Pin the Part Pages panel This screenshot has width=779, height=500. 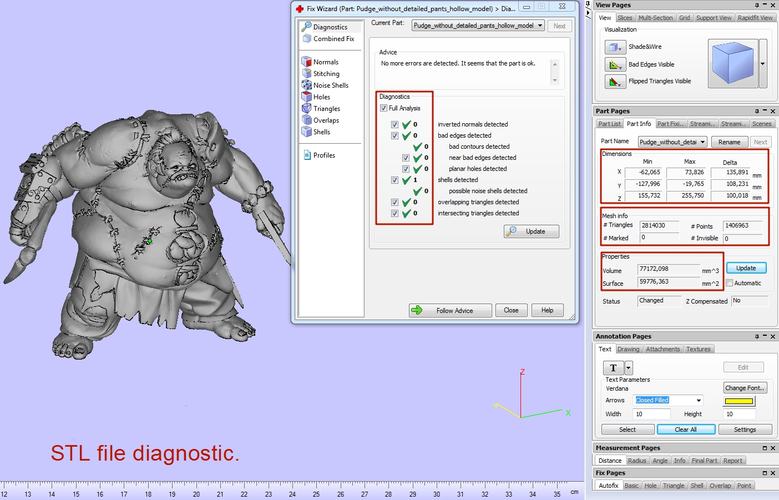pyautogui.click(x=757, y=111)
